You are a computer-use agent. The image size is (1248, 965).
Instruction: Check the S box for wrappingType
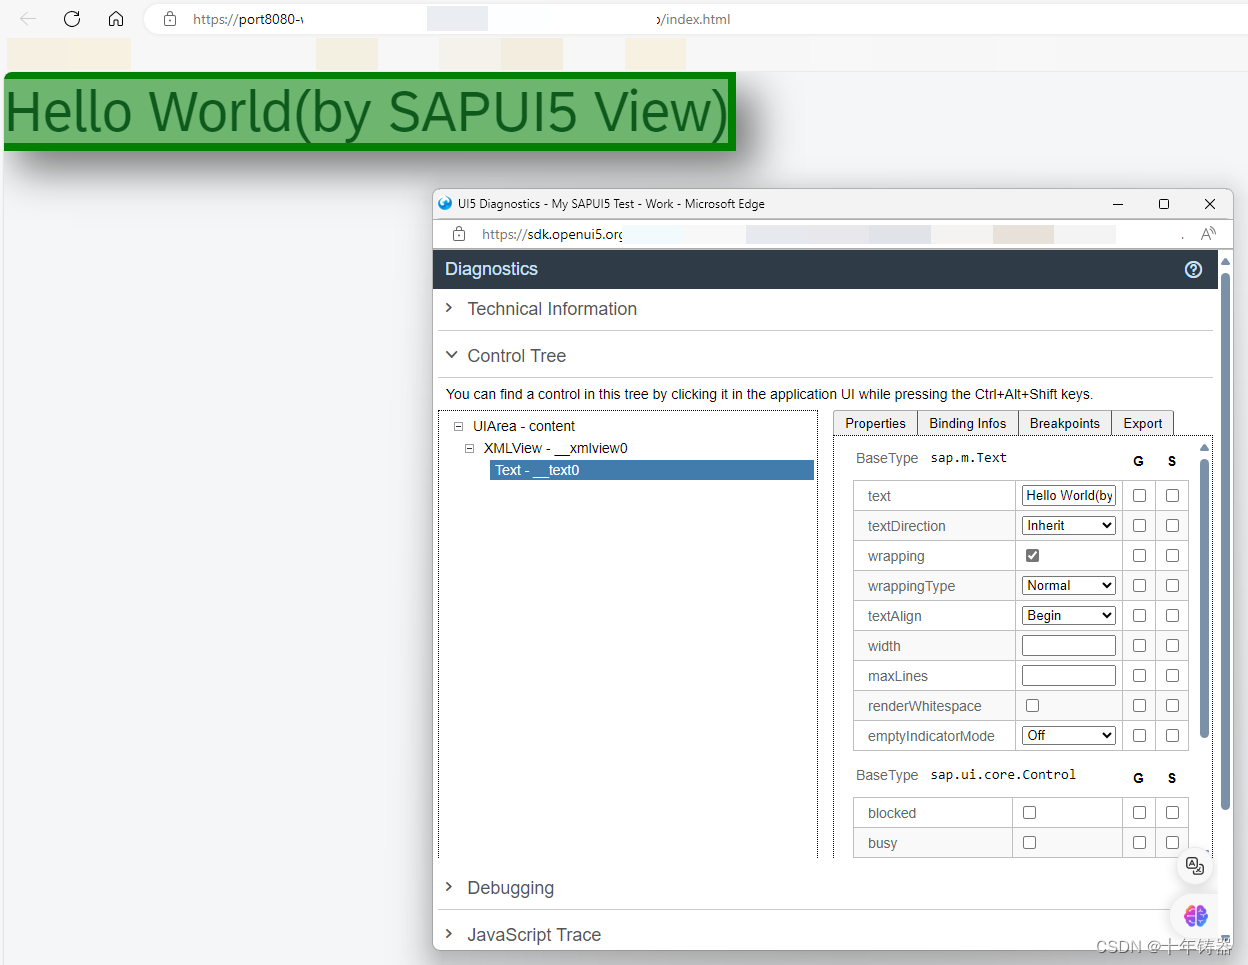pos(1172,585)
